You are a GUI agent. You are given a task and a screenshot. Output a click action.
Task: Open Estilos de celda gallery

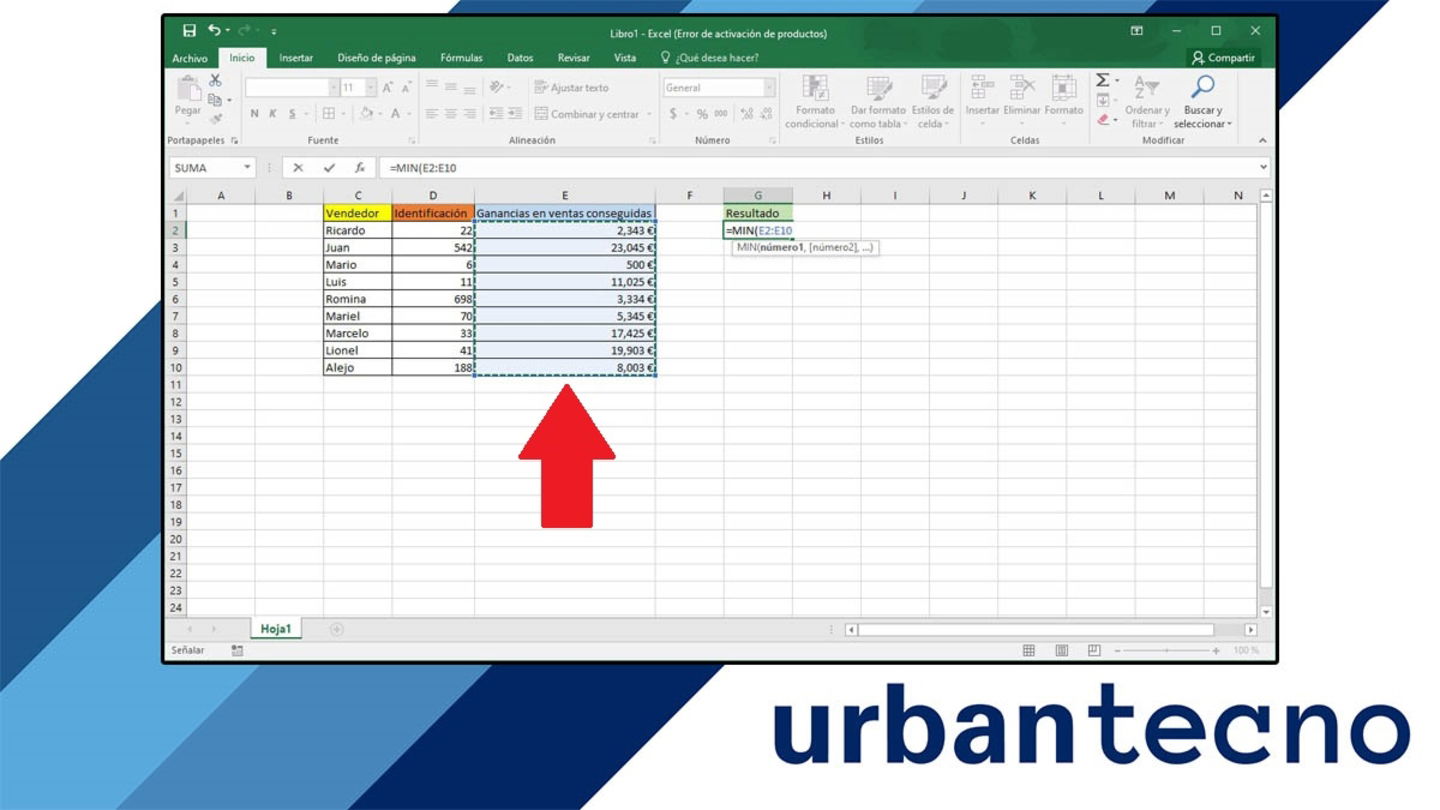pos(933,102)
